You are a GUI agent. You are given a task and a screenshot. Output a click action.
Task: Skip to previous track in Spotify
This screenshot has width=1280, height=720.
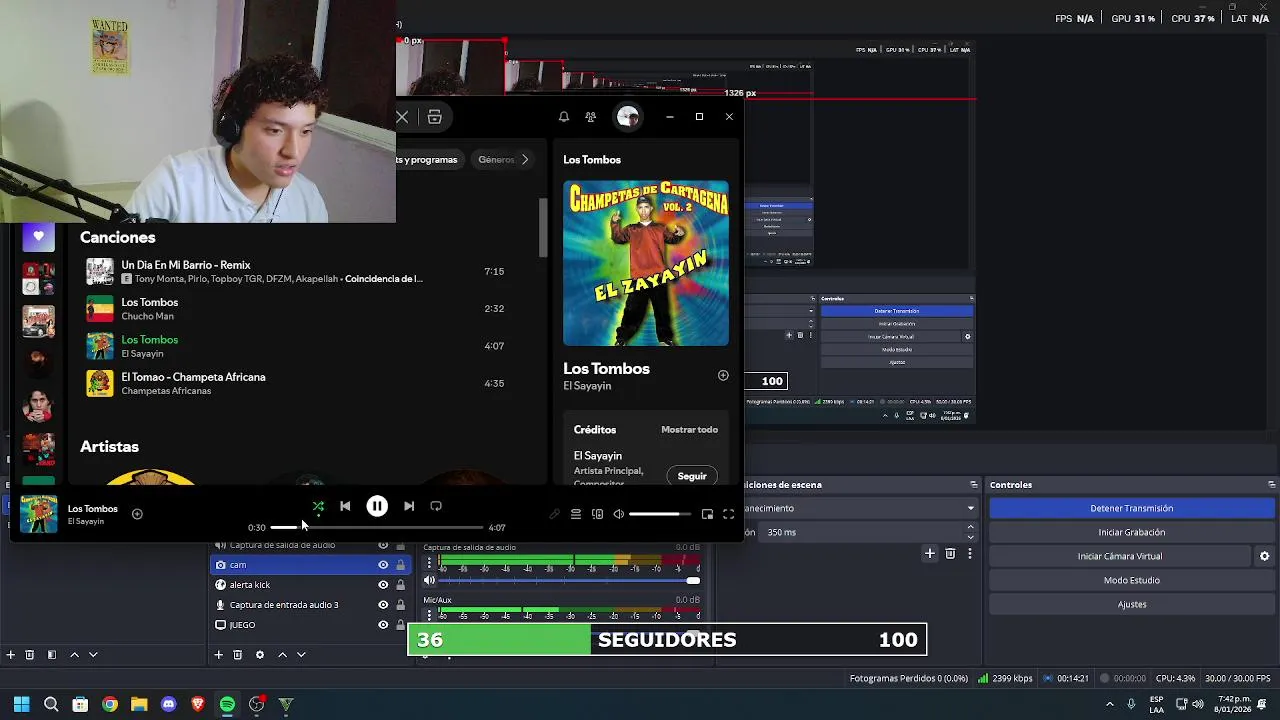pos(345,507)
